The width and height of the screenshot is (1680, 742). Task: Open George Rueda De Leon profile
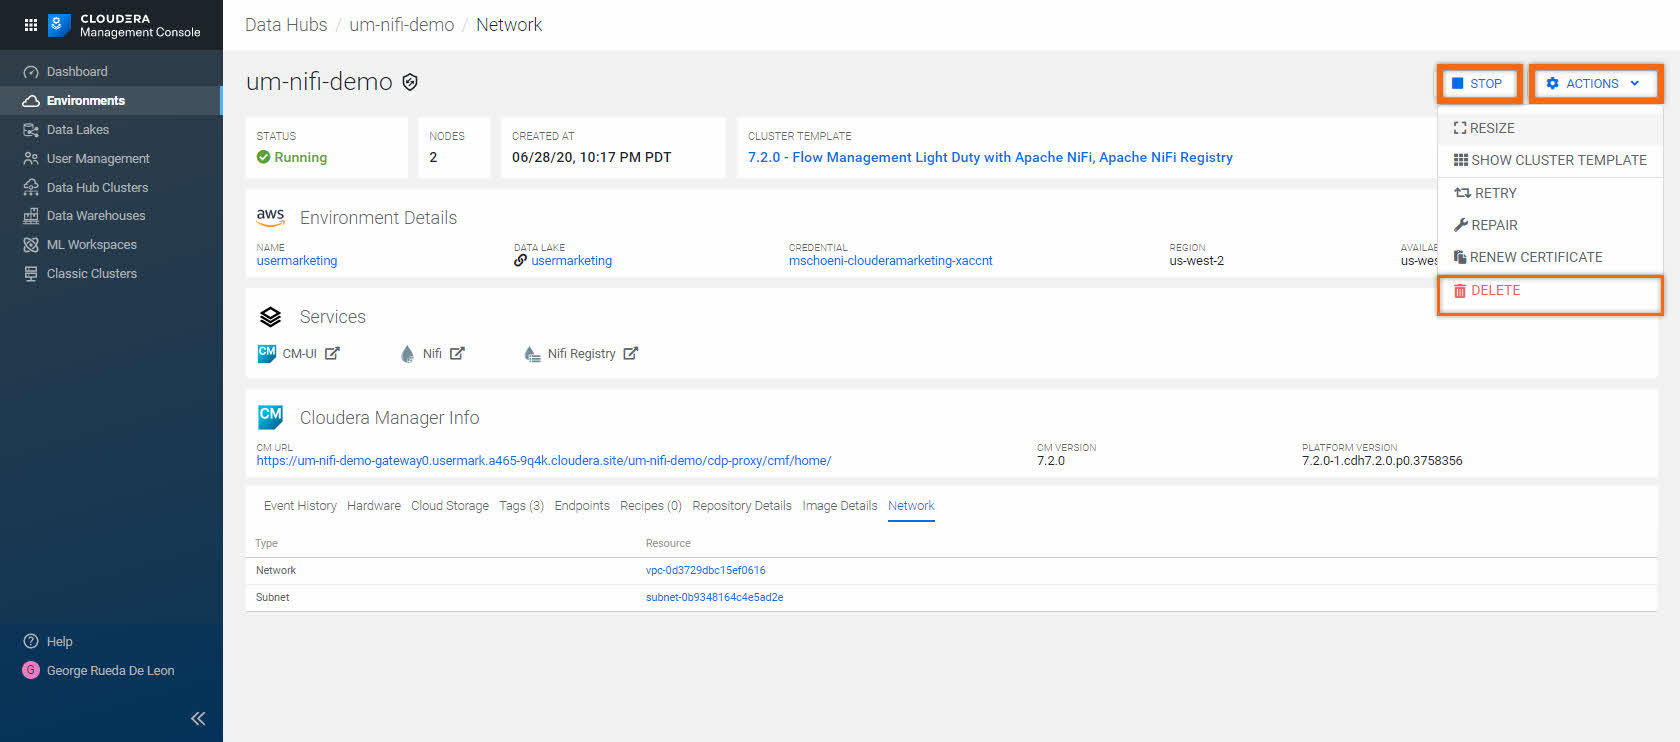pos(111,671)
